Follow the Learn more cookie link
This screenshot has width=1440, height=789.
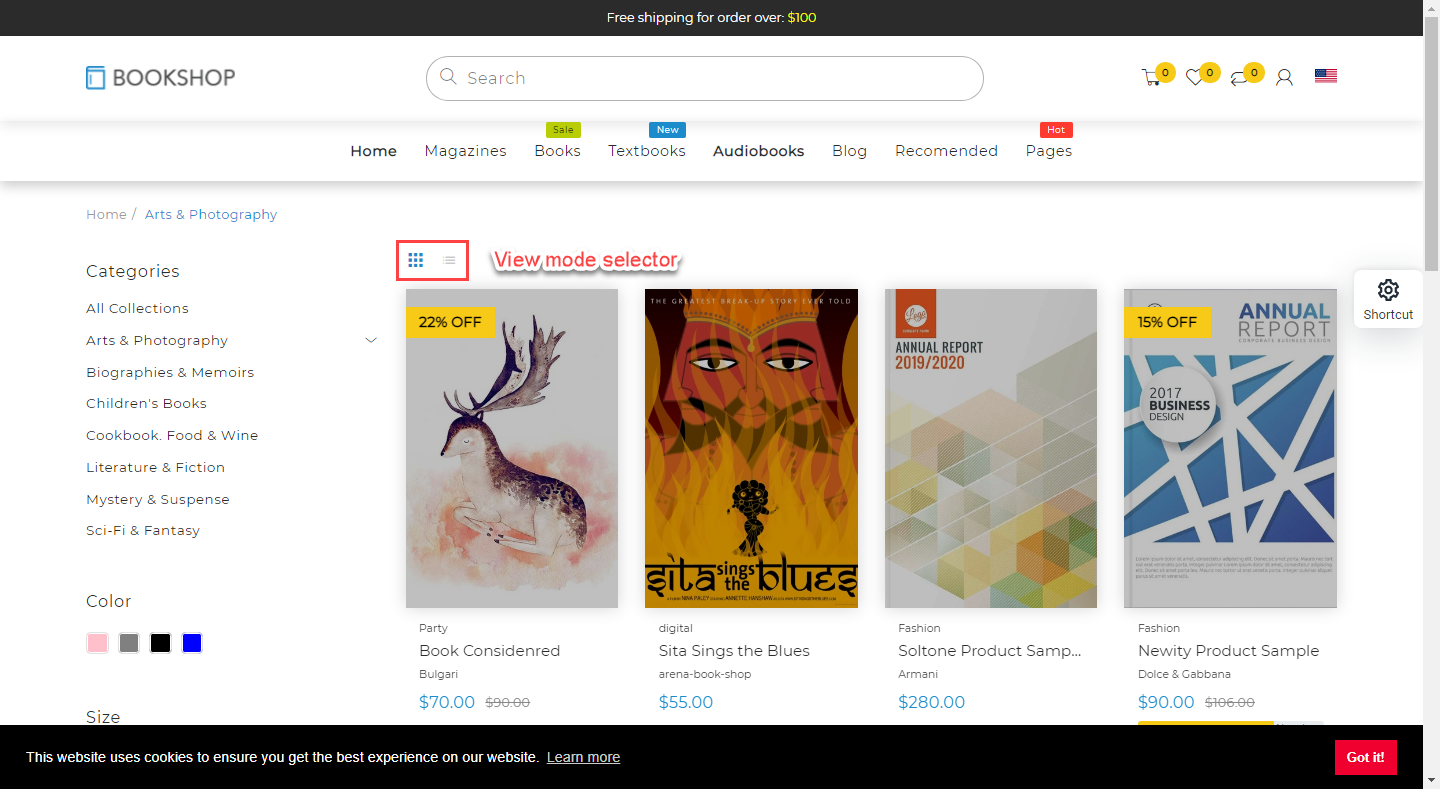[583, 757]
